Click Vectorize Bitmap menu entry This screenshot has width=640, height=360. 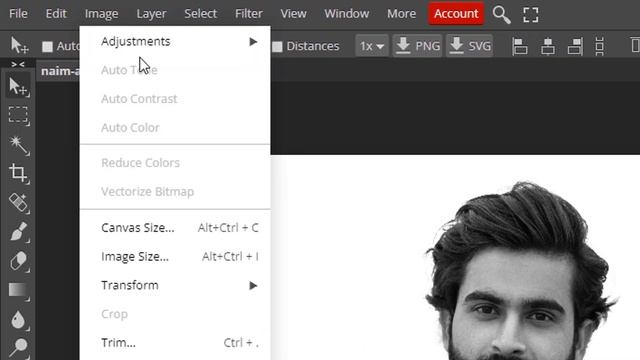coord(175,192)
